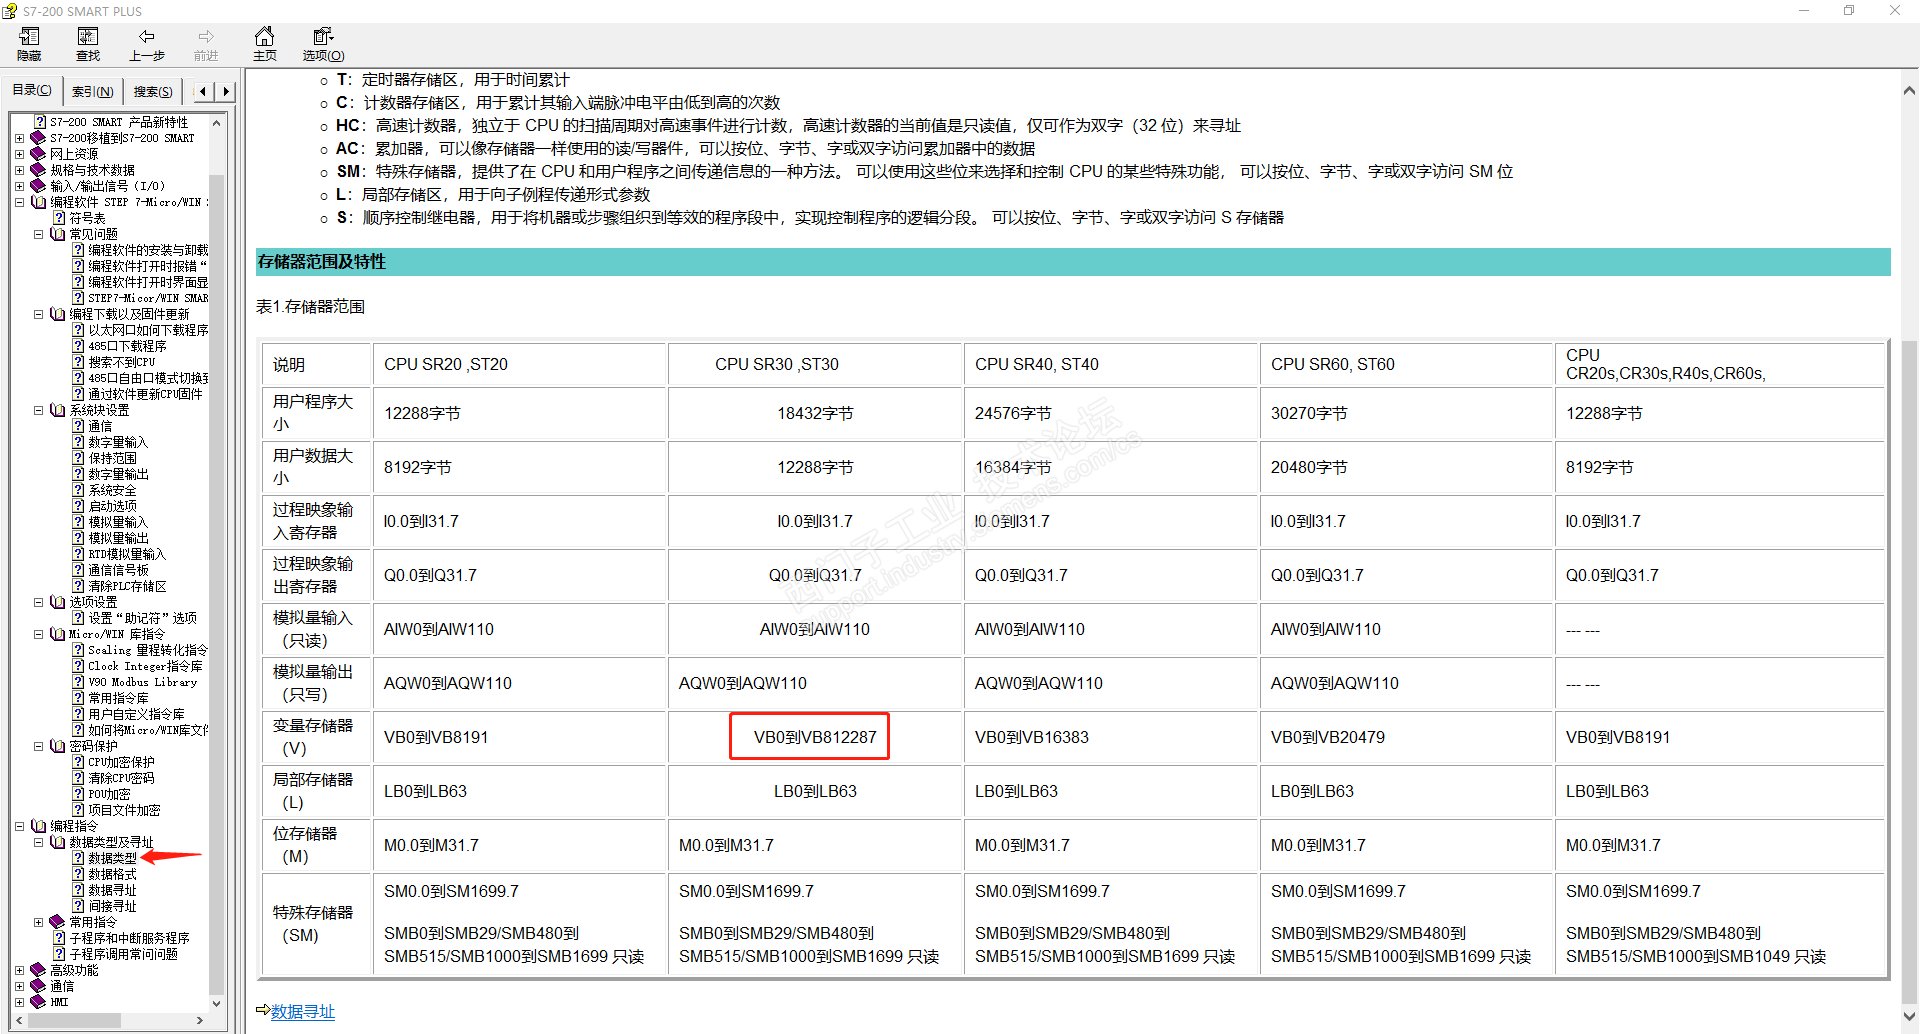
Task: Click the book icon beside HMI
Action: (x=39, y=1002)
